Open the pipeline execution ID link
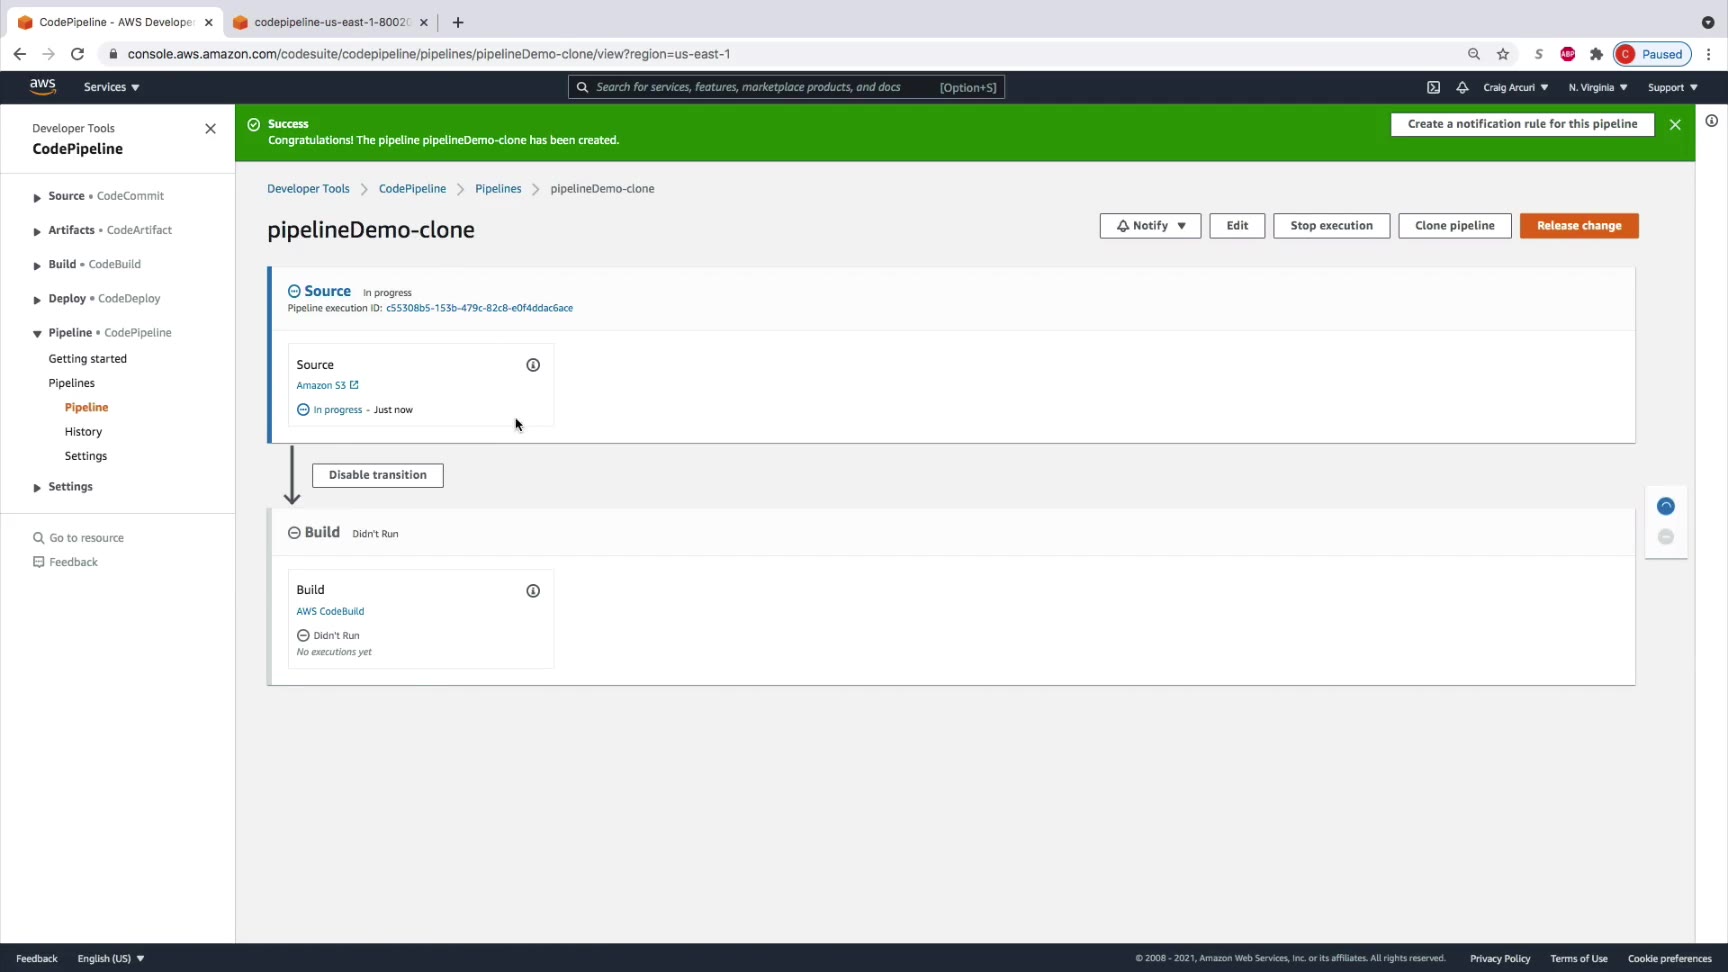 pos(479,308)
